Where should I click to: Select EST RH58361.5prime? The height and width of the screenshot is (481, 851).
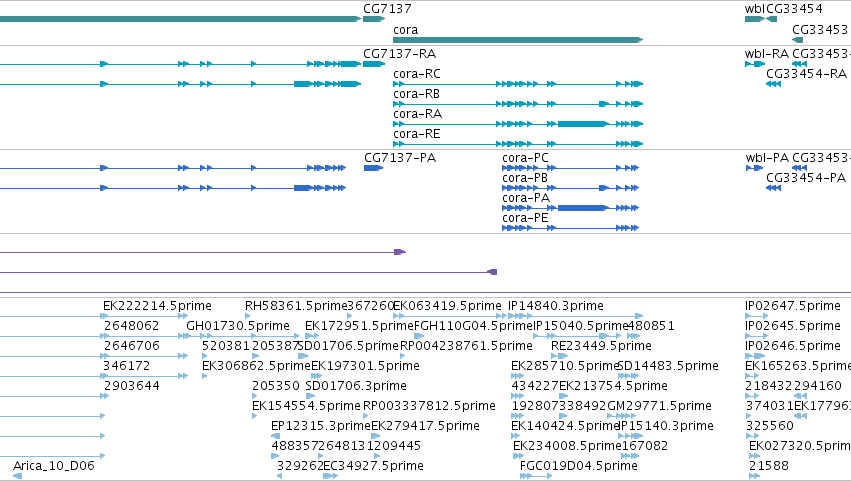[296, 306]
